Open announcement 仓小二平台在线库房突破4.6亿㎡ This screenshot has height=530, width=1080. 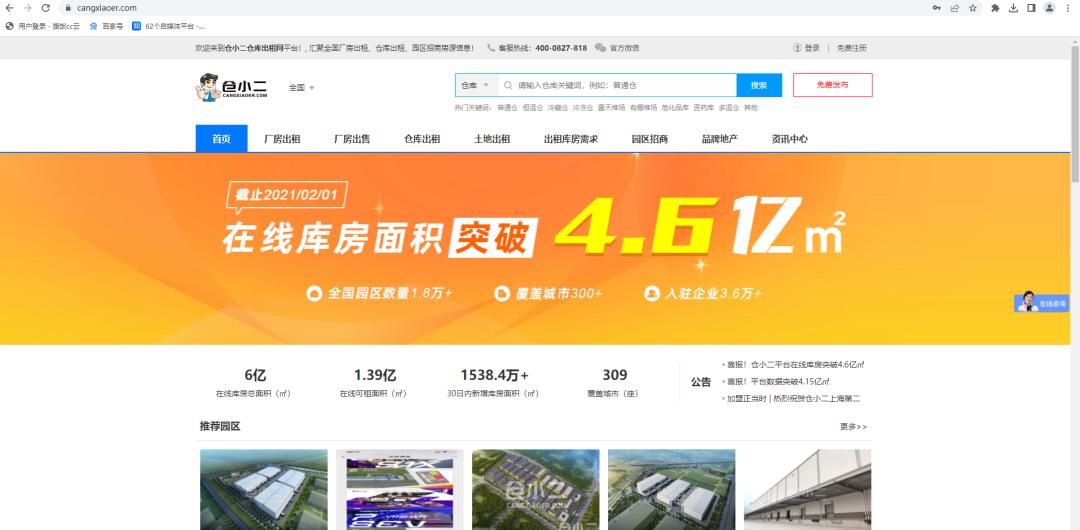pos(796,365)
